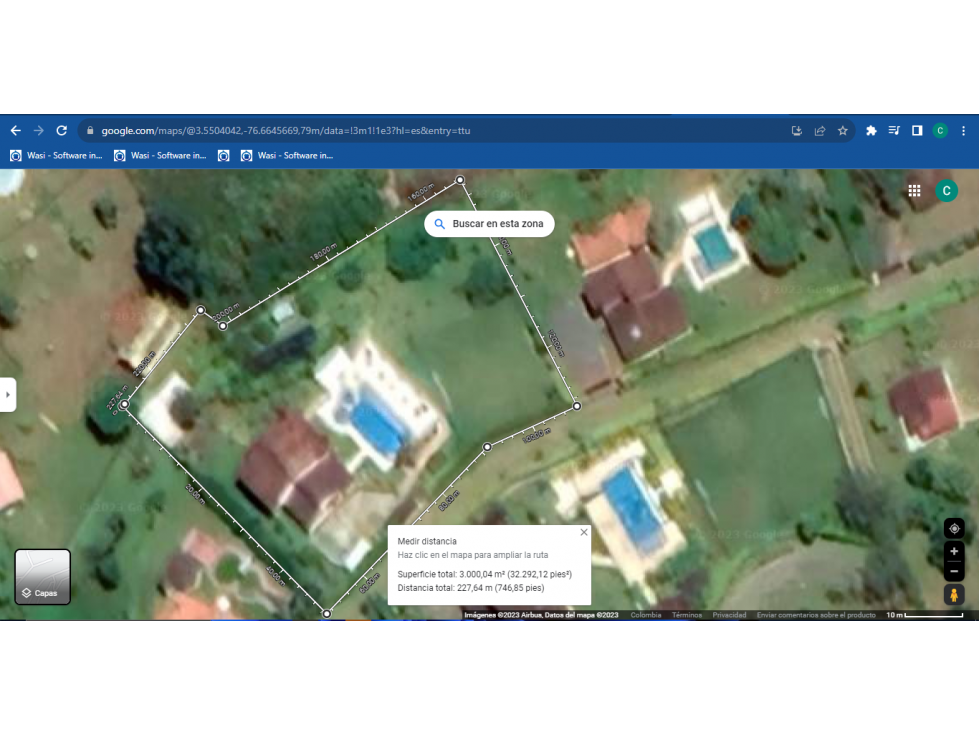Zoom in the map with plus

[954, 551]
